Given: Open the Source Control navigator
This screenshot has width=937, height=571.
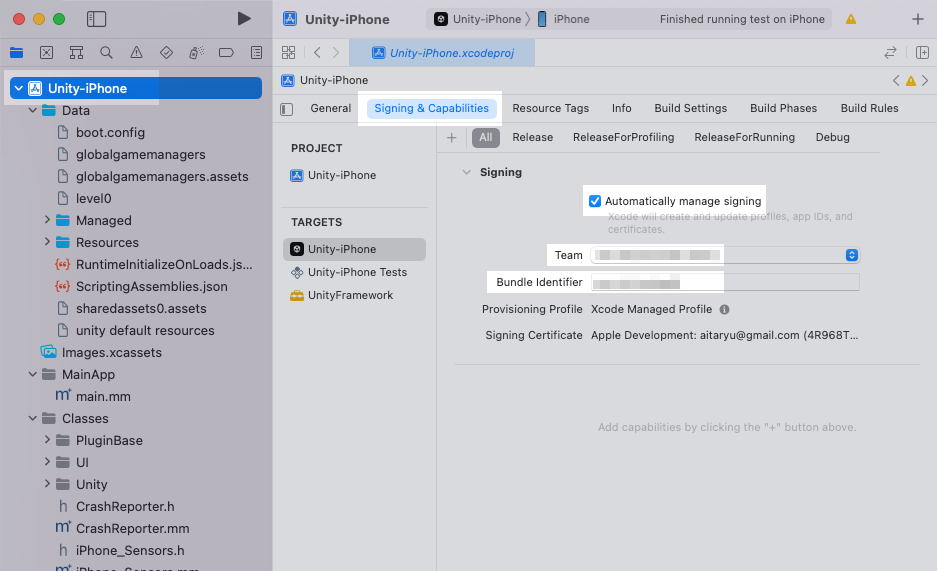Looking at the screenshot, I should click(47, 53).
